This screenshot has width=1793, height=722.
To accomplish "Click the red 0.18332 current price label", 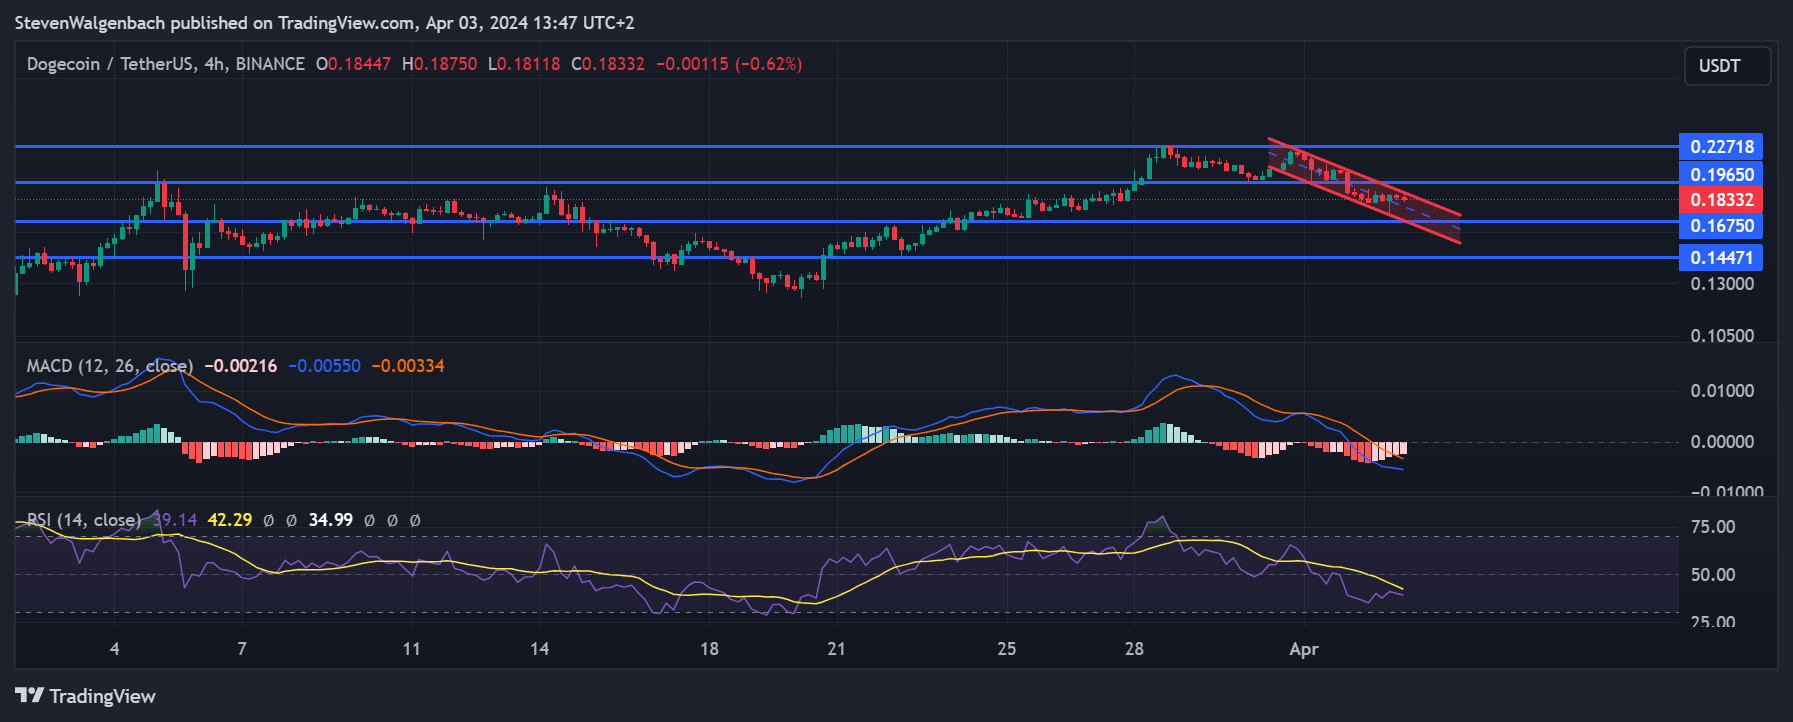I will [x=1721, y=200].
